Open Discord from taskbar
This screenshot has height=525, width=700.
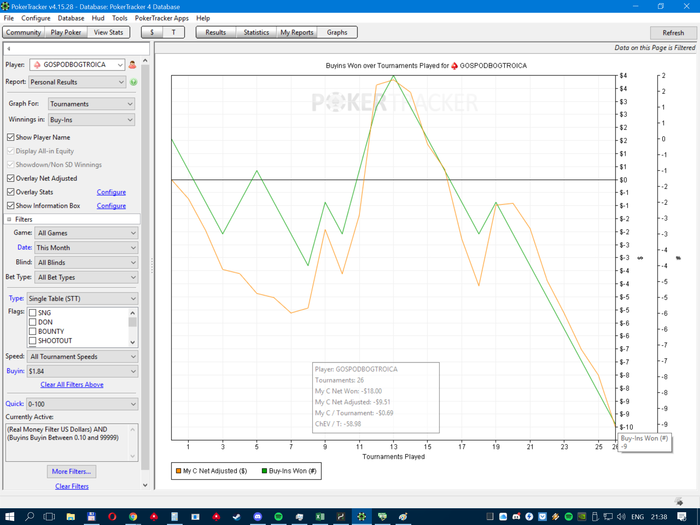pyautogui.click(x=258, y=517)
